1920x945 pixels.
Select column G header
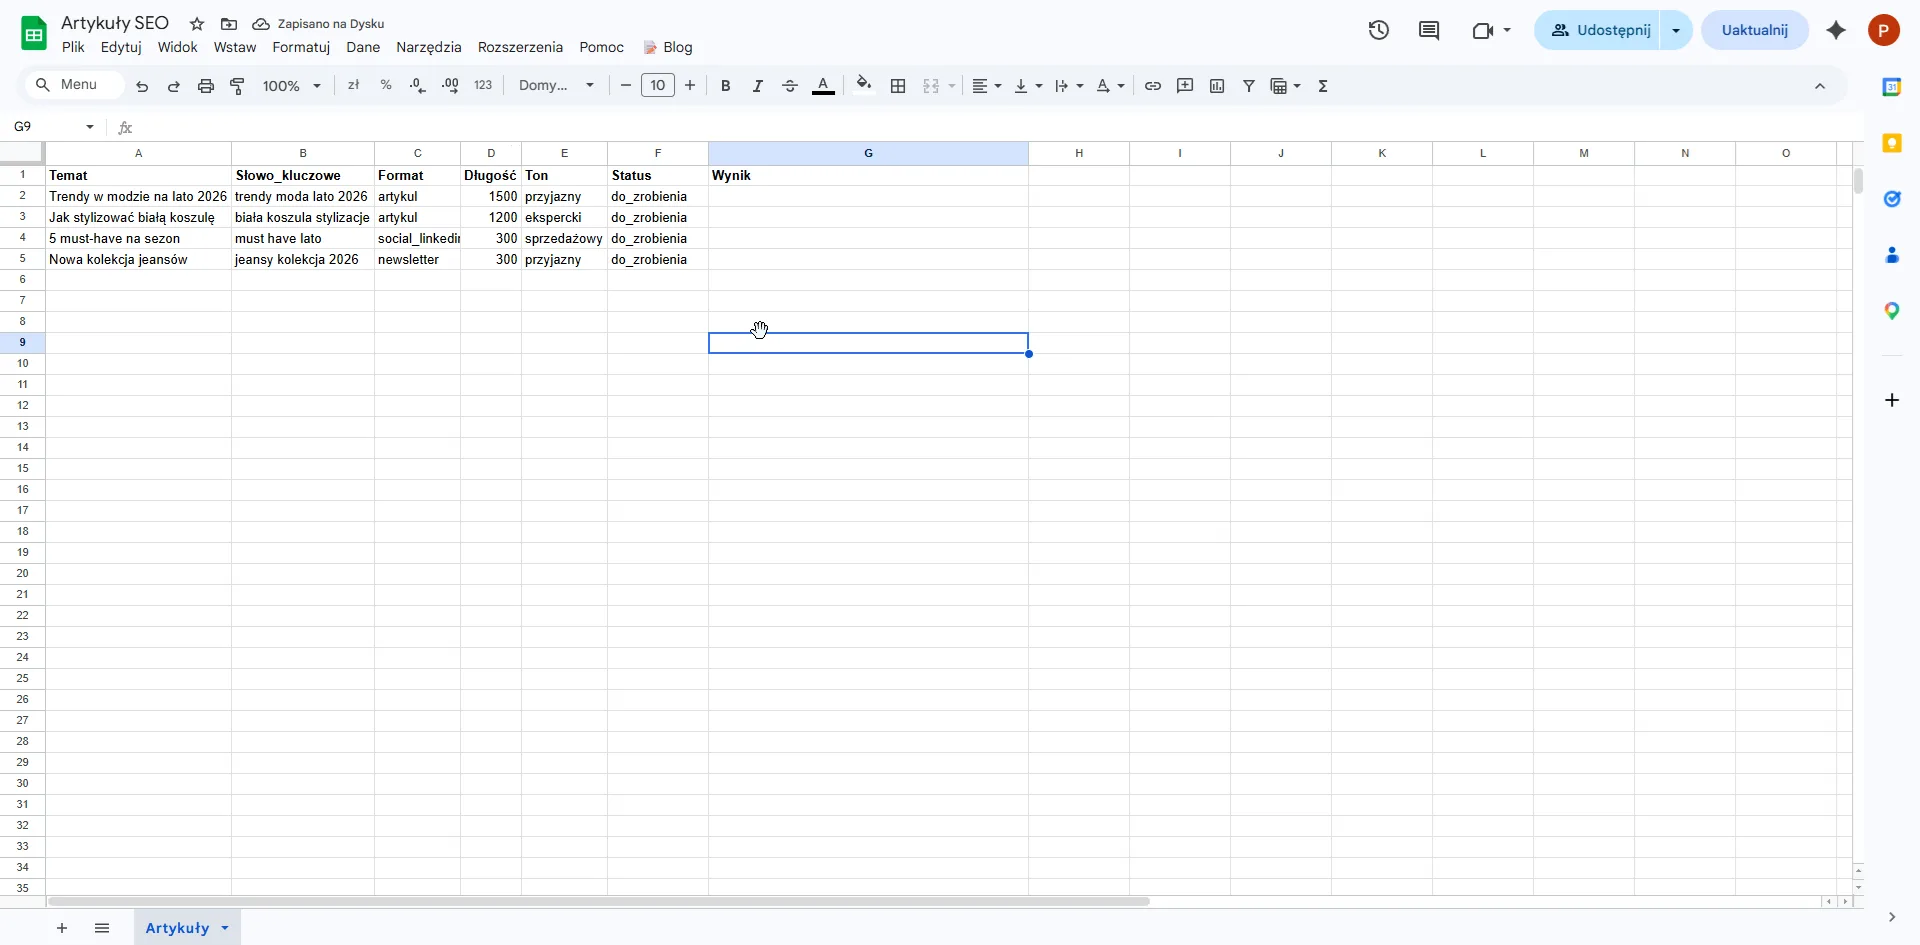868,153
